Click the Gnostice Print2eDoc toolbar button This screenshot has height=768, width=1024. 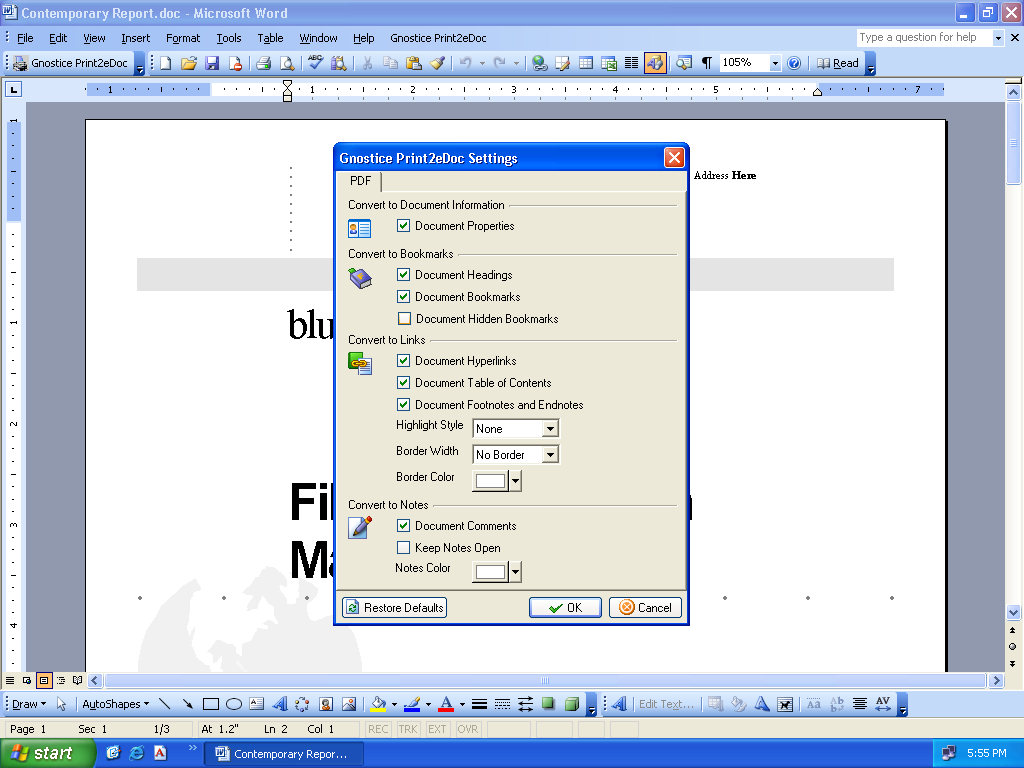(71, 63)
